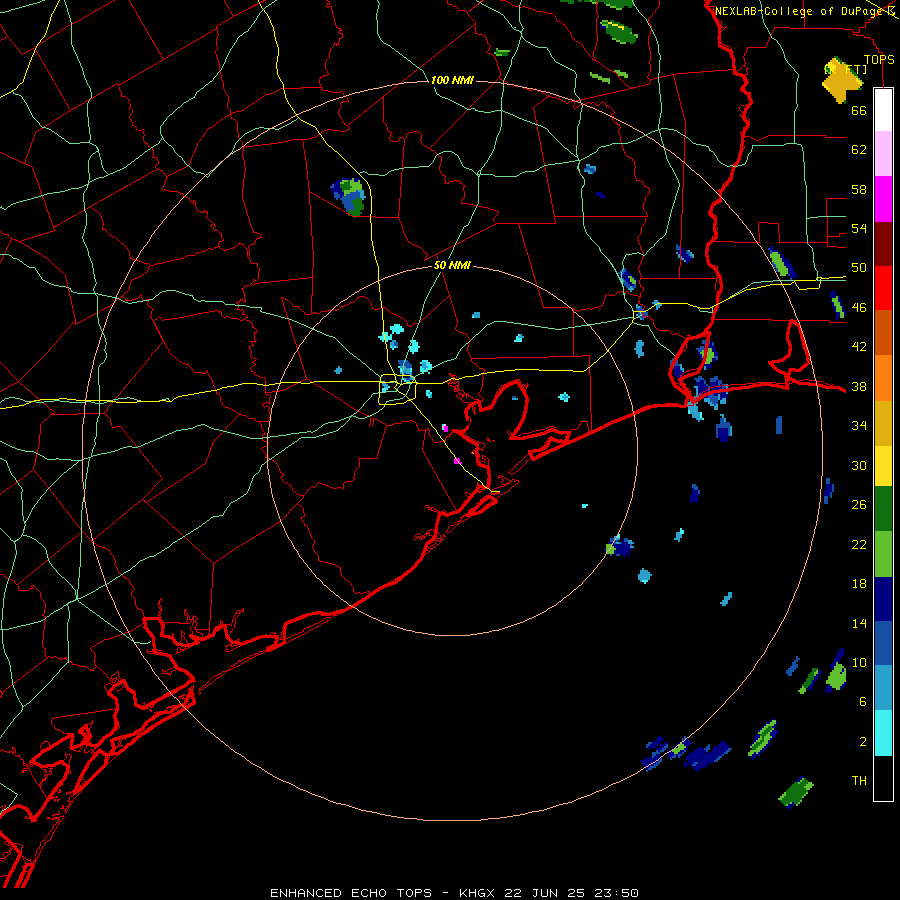Pick the dark green legend color segment

[883, 509]
